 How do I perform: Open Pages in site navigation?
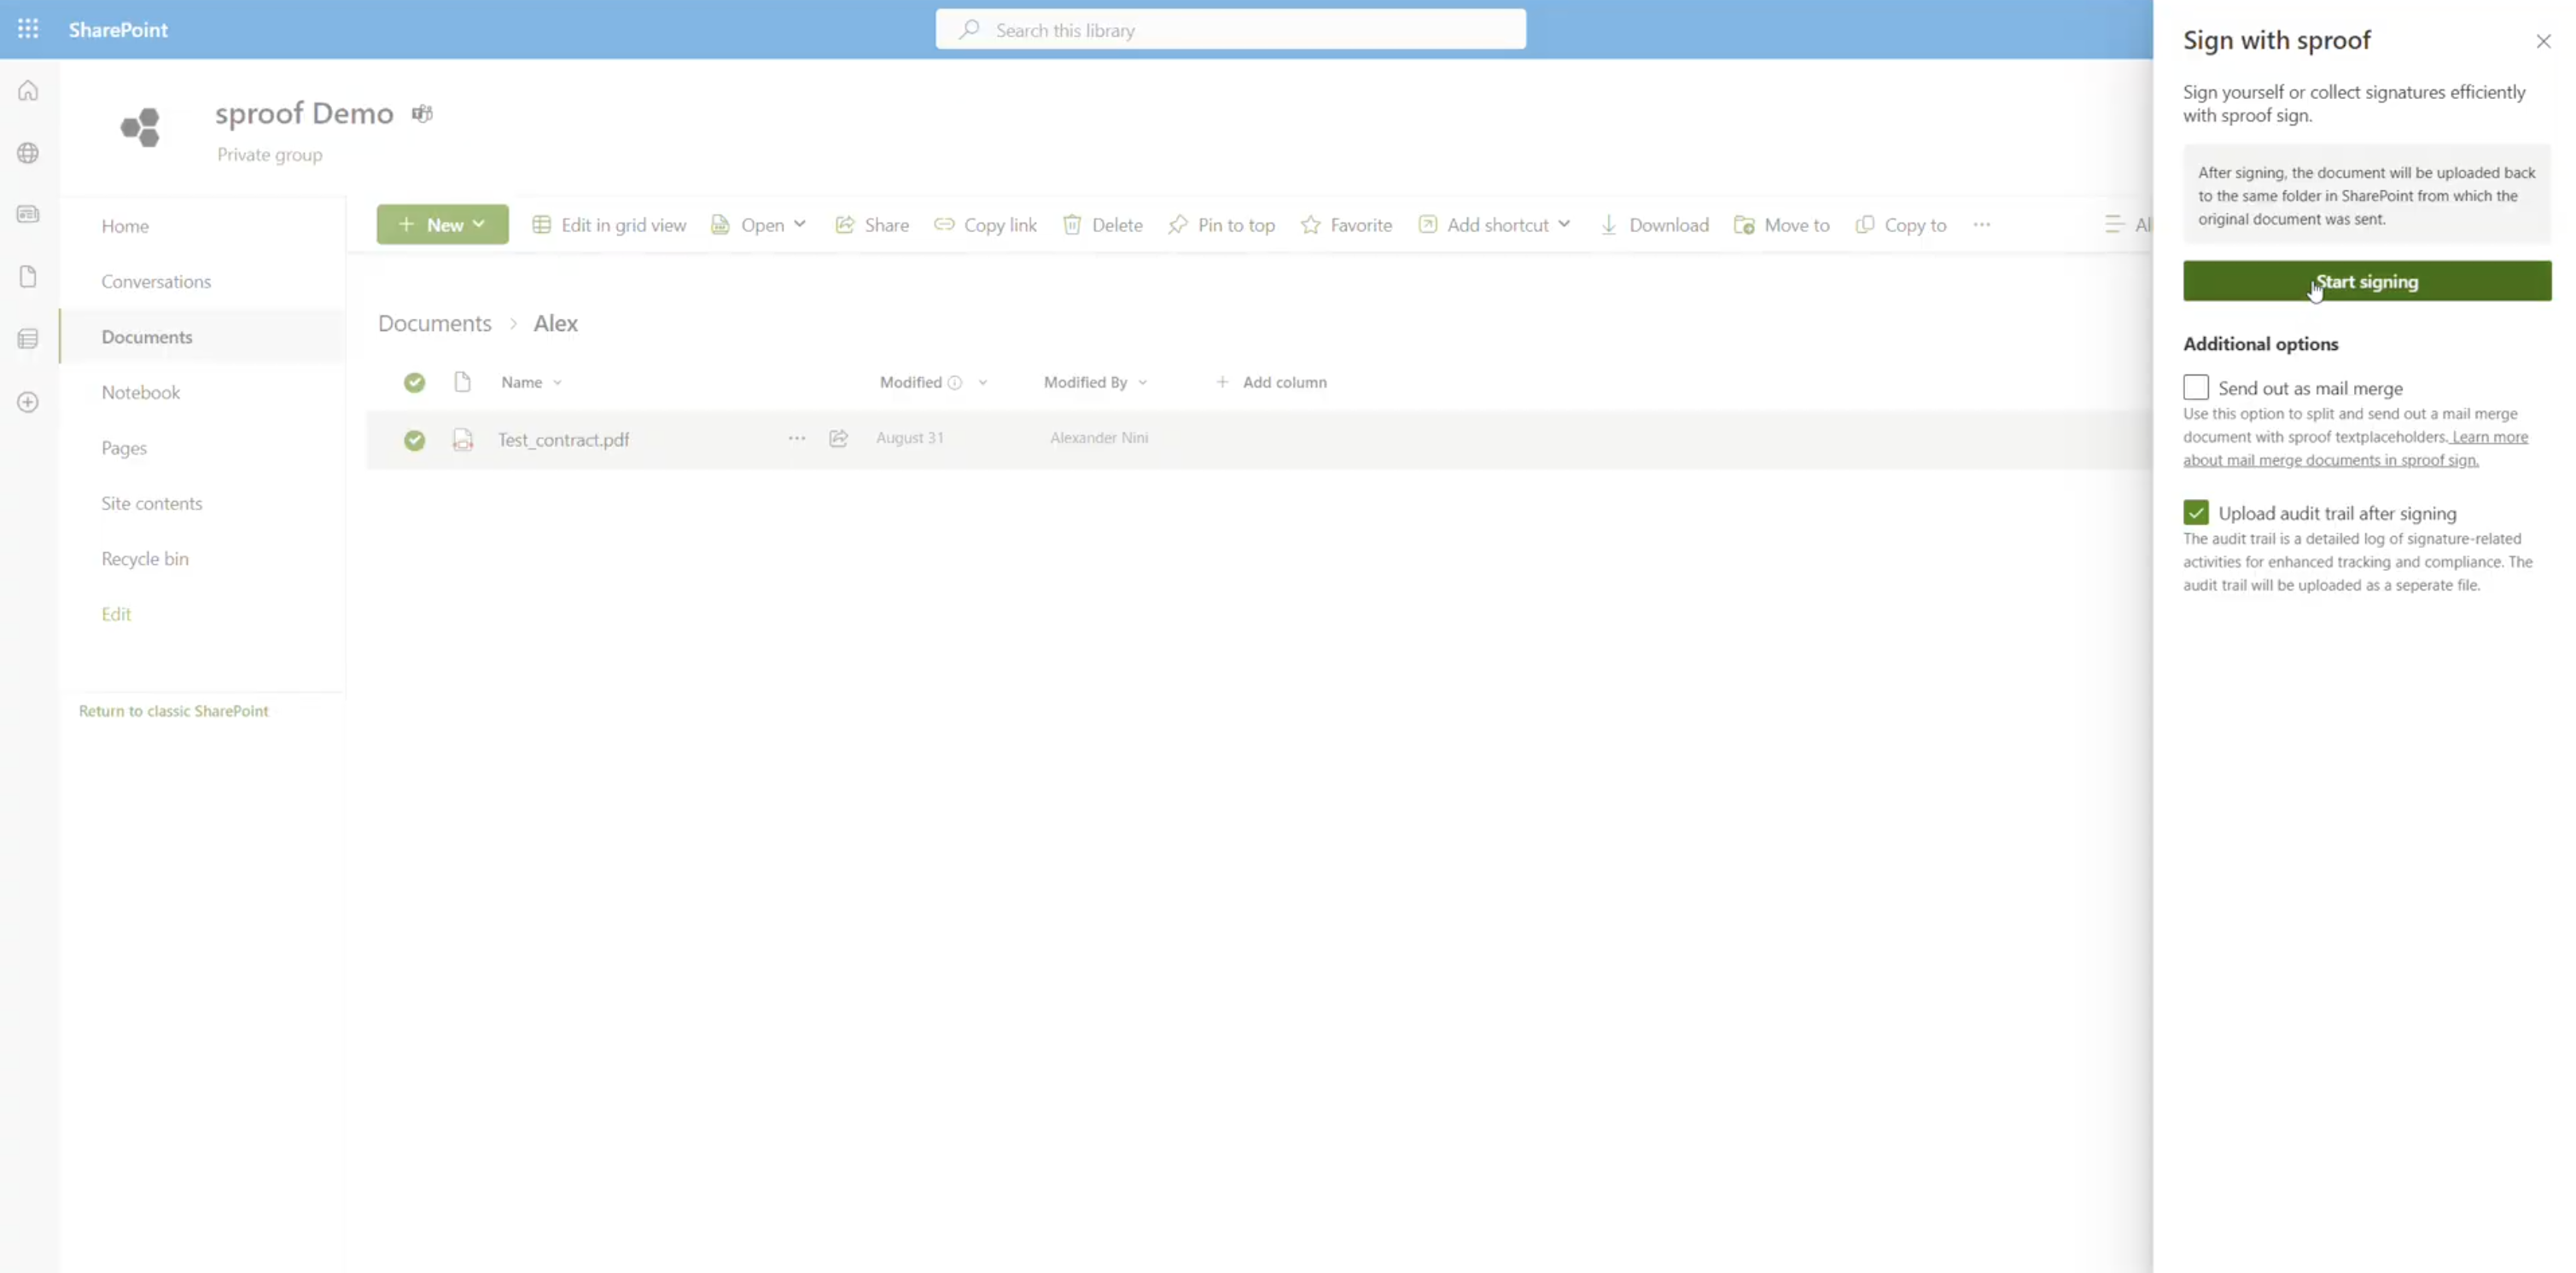124,448
